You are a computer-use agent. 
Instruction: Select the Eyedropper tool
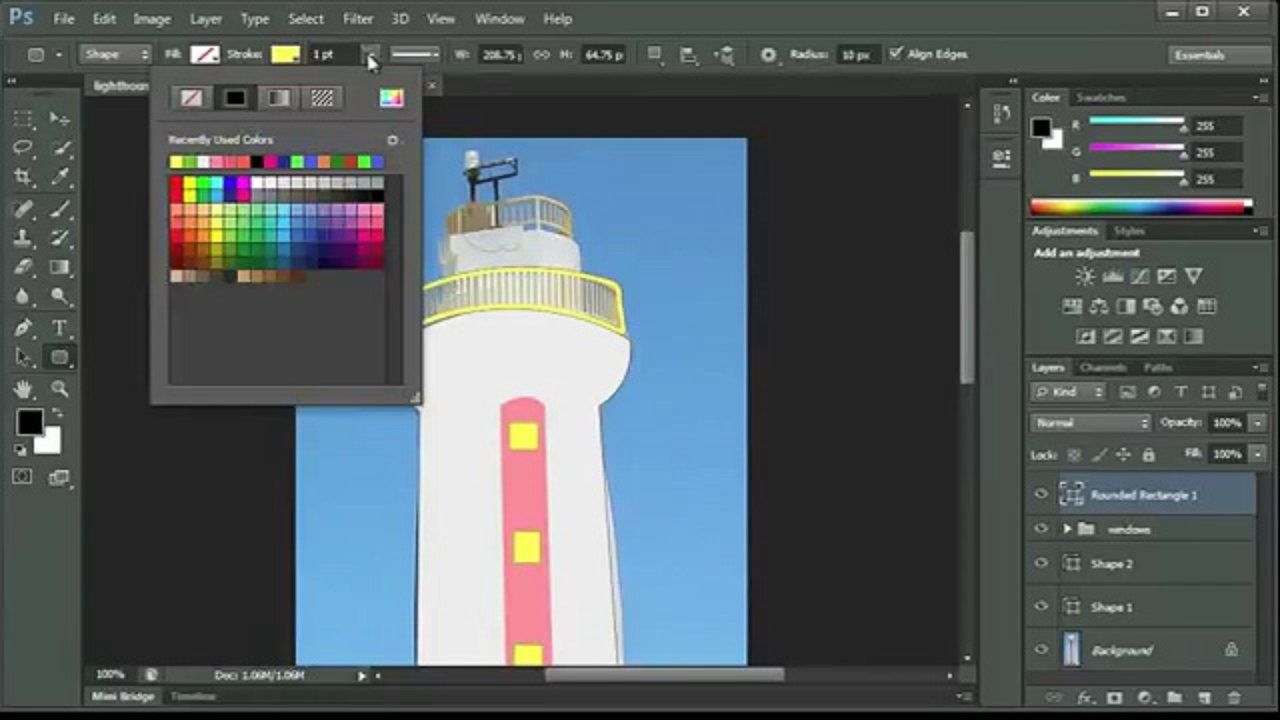pos(60,177)
